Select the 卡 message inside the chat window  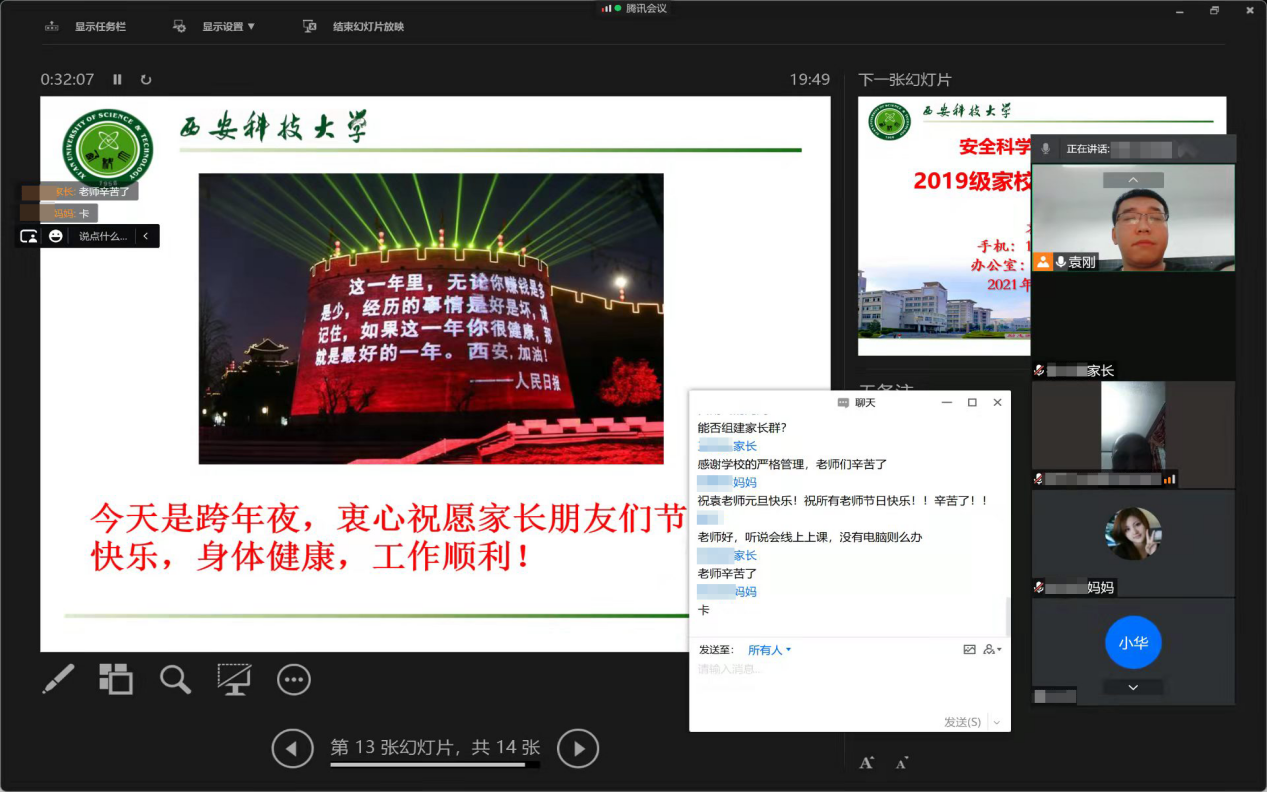point(703,610)
